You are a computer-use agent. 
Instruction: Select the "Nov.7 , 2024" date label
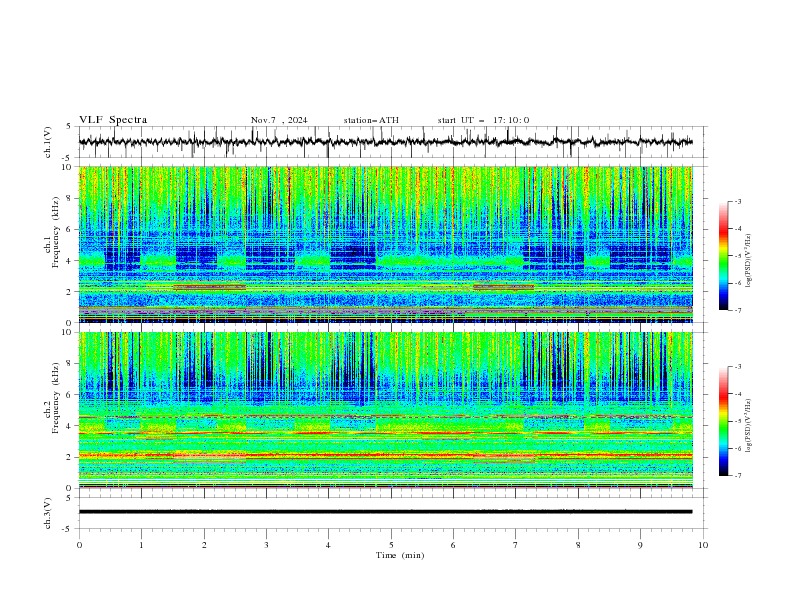[x=279, y=120]
